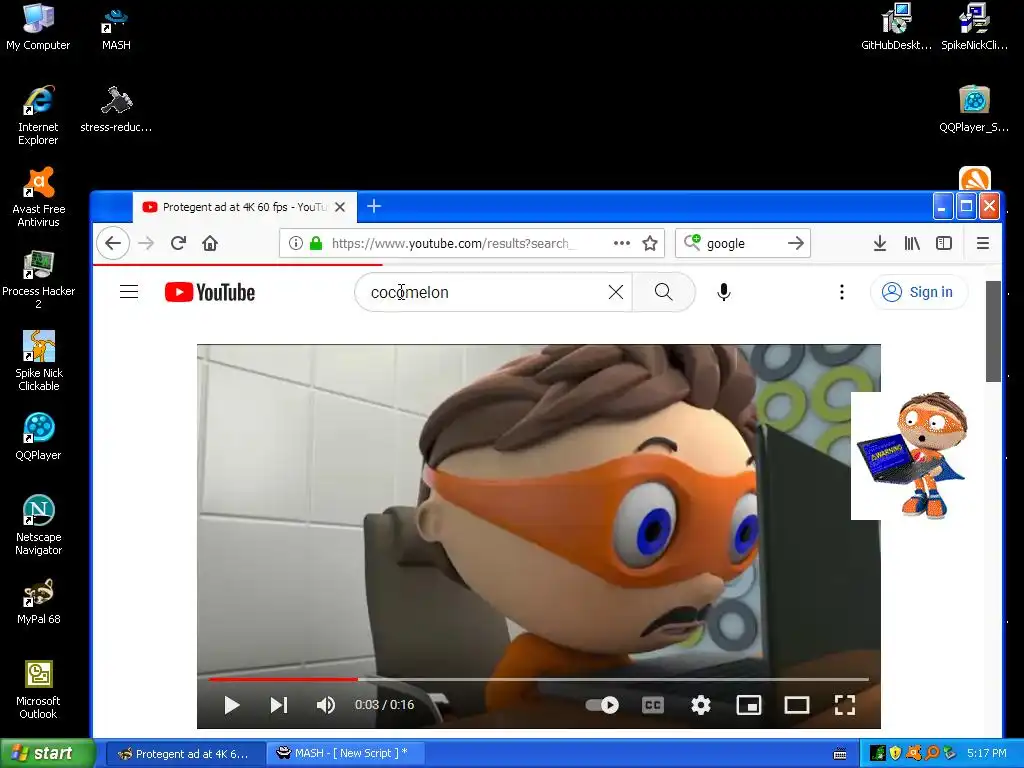Go to YouTube home via logo
This screenshot has width=1024, height=768.
click(x=210, y=292)
